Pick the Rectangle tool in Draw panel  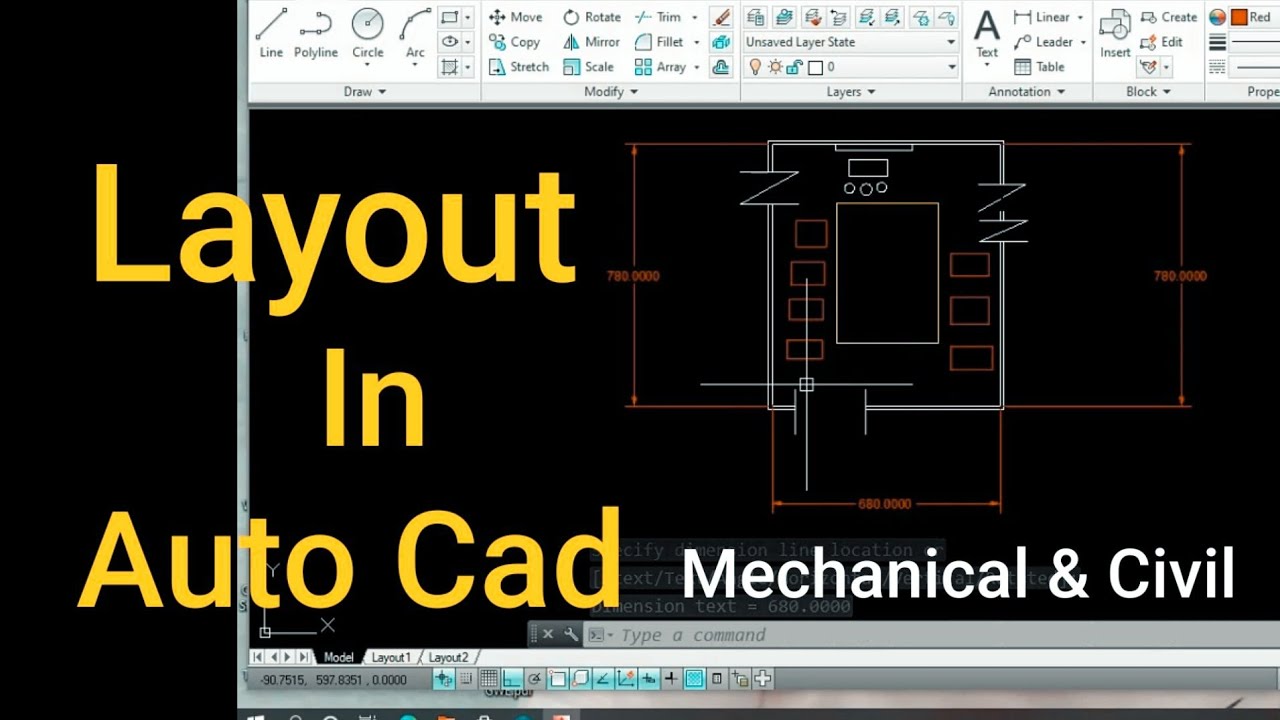pos(450,18)
